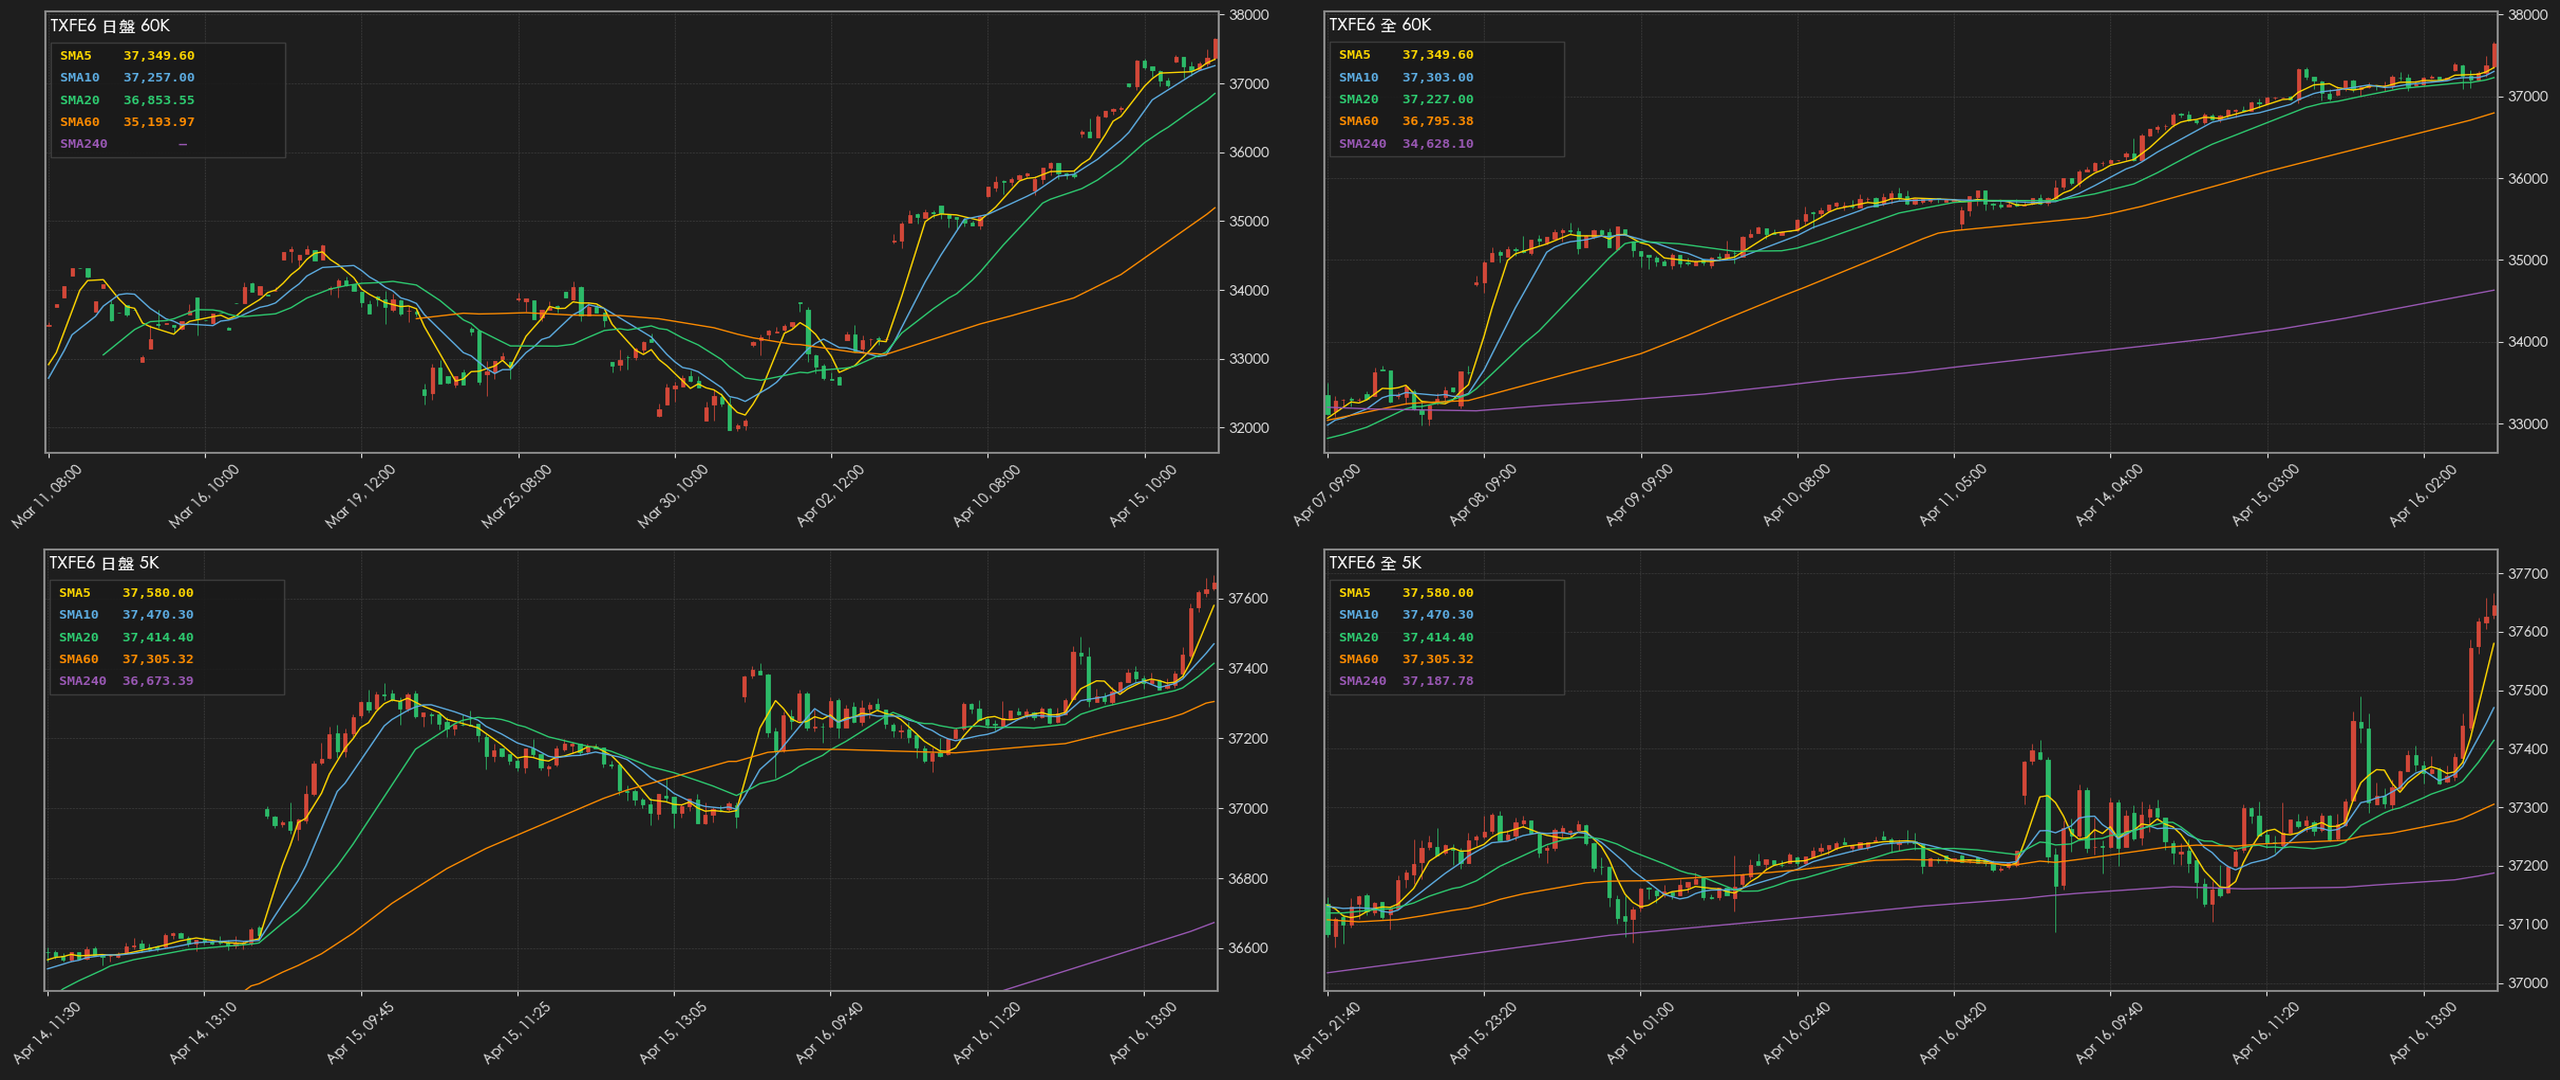Click SMA240 value 34,628.10 in 全 60K legend
Image resolution: width=2560 pixels, height=1080 pixels.
tap(1437, 144)
